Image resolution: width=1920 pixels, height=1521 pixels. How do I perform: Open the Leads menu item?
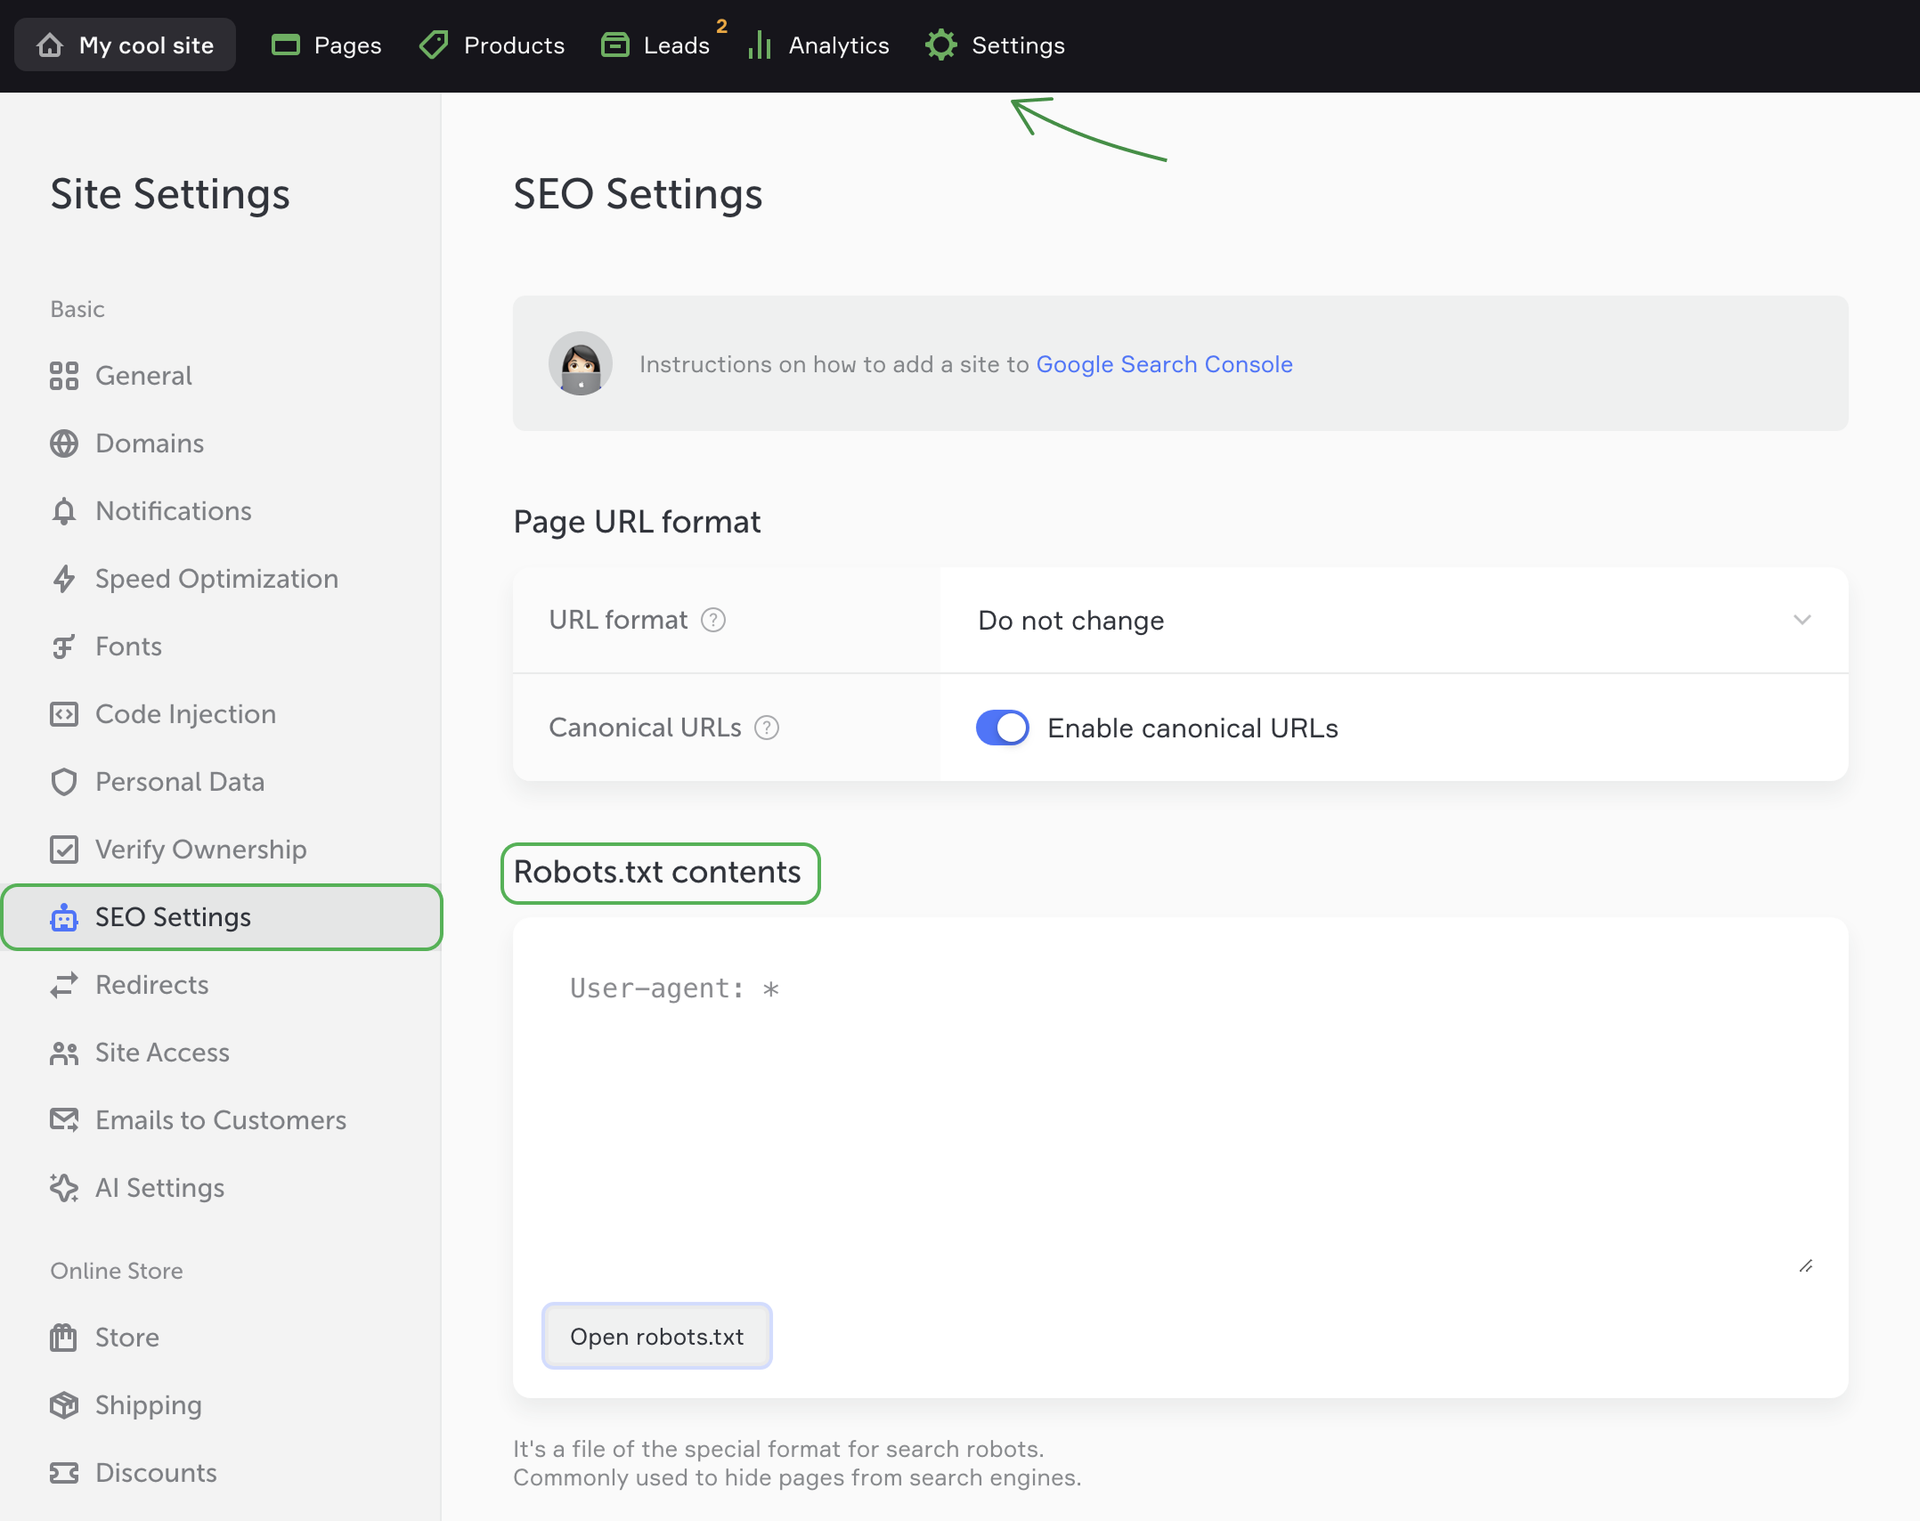pos(656,45)
